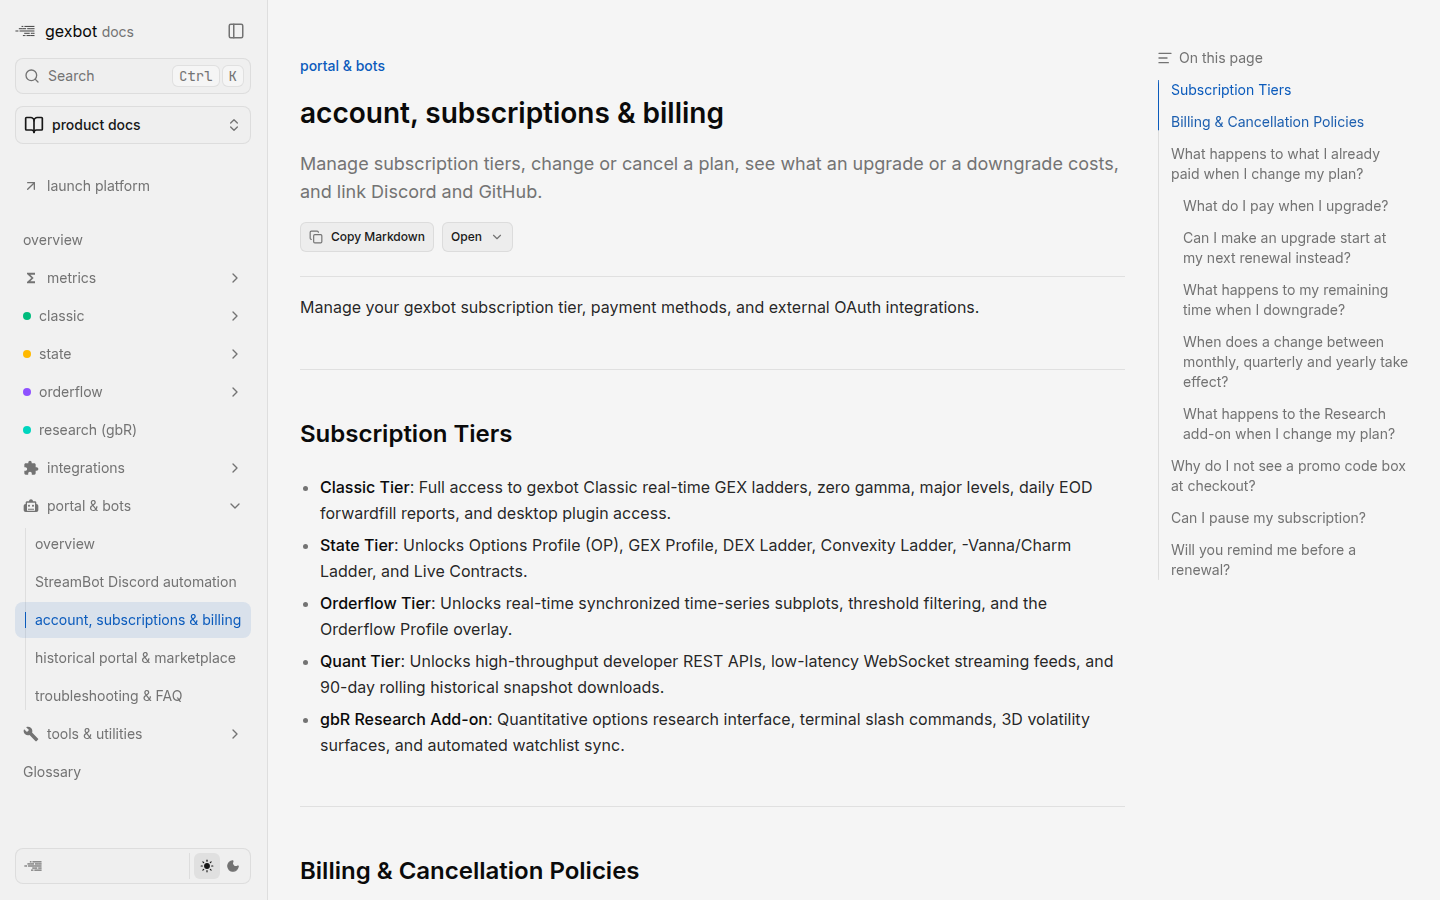The height and width of the screenshot is (900, 1440).
Task: Open historical portal & marketplace page
Action: coord(135,658)
